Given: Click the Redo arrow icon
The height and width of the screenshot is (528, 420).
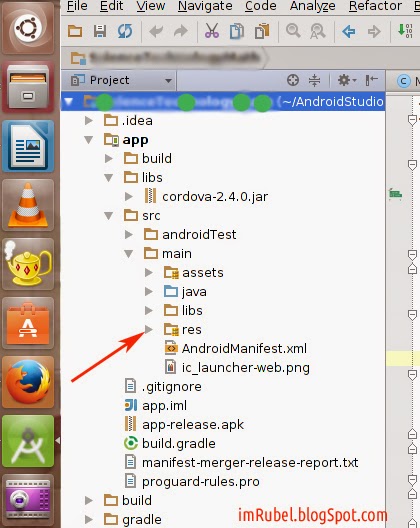Looking at the screenshot, I should (x=181, y=32).
